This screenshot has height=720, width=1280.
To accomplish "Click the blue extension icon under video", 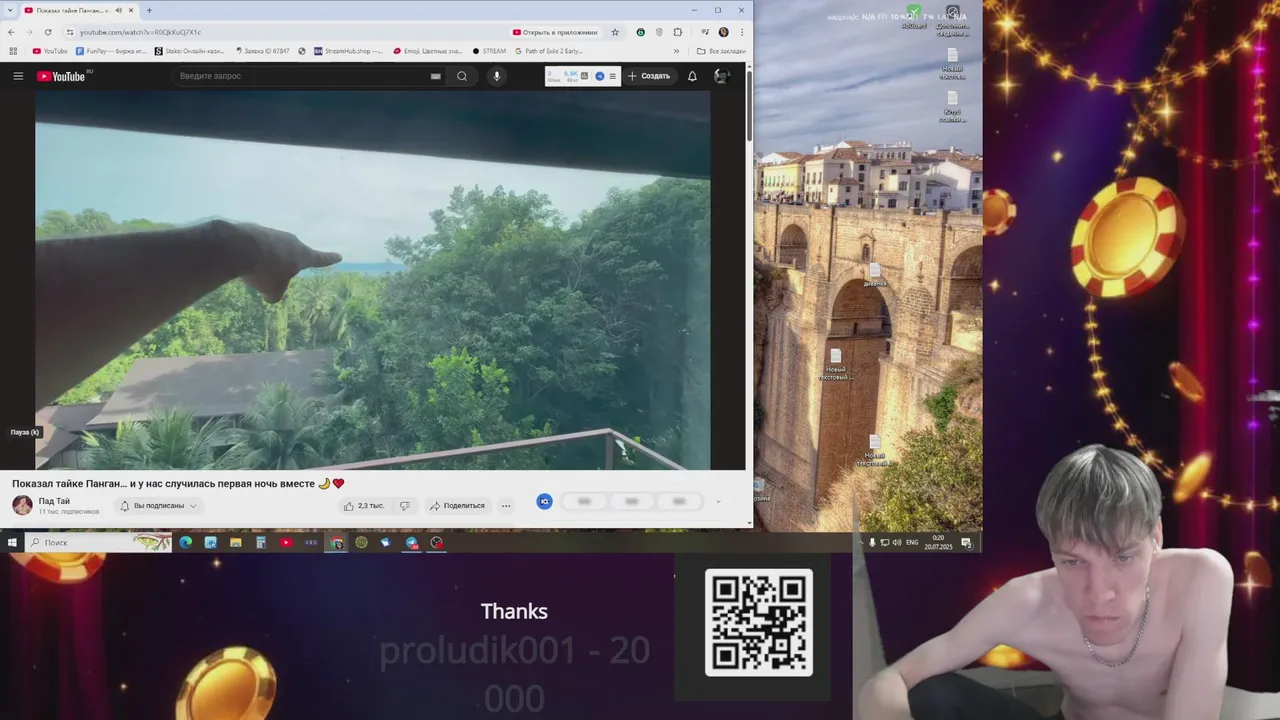I will [544, 501].
